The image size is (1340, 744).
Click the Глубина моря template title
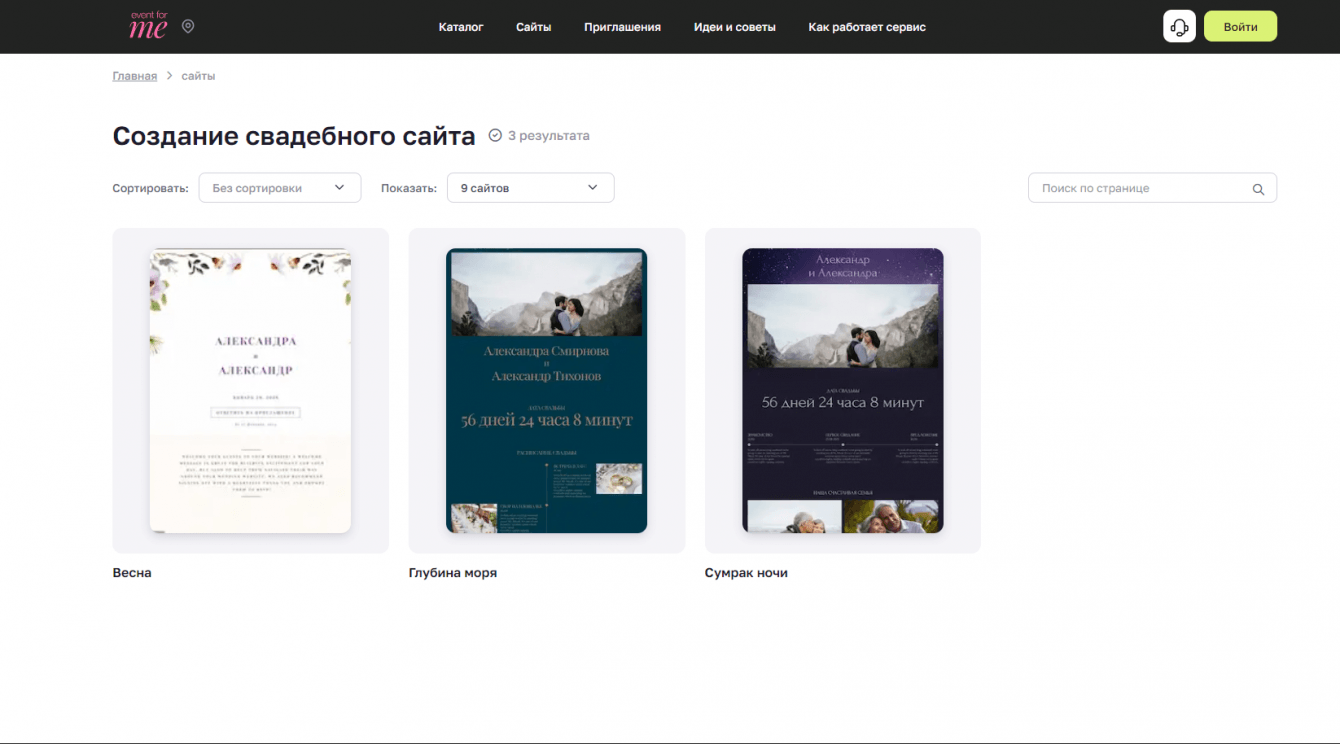coord(453,573)
